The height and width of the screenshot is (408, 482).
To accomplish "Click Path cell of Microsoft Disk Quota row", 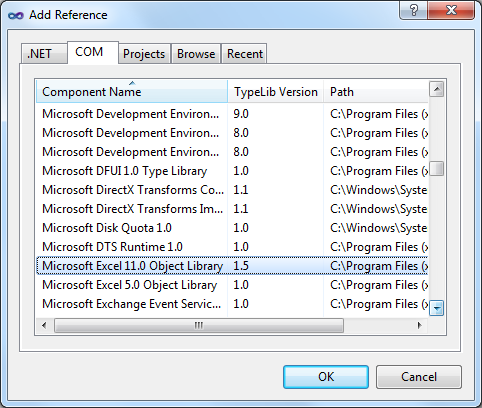I will 378,228.
